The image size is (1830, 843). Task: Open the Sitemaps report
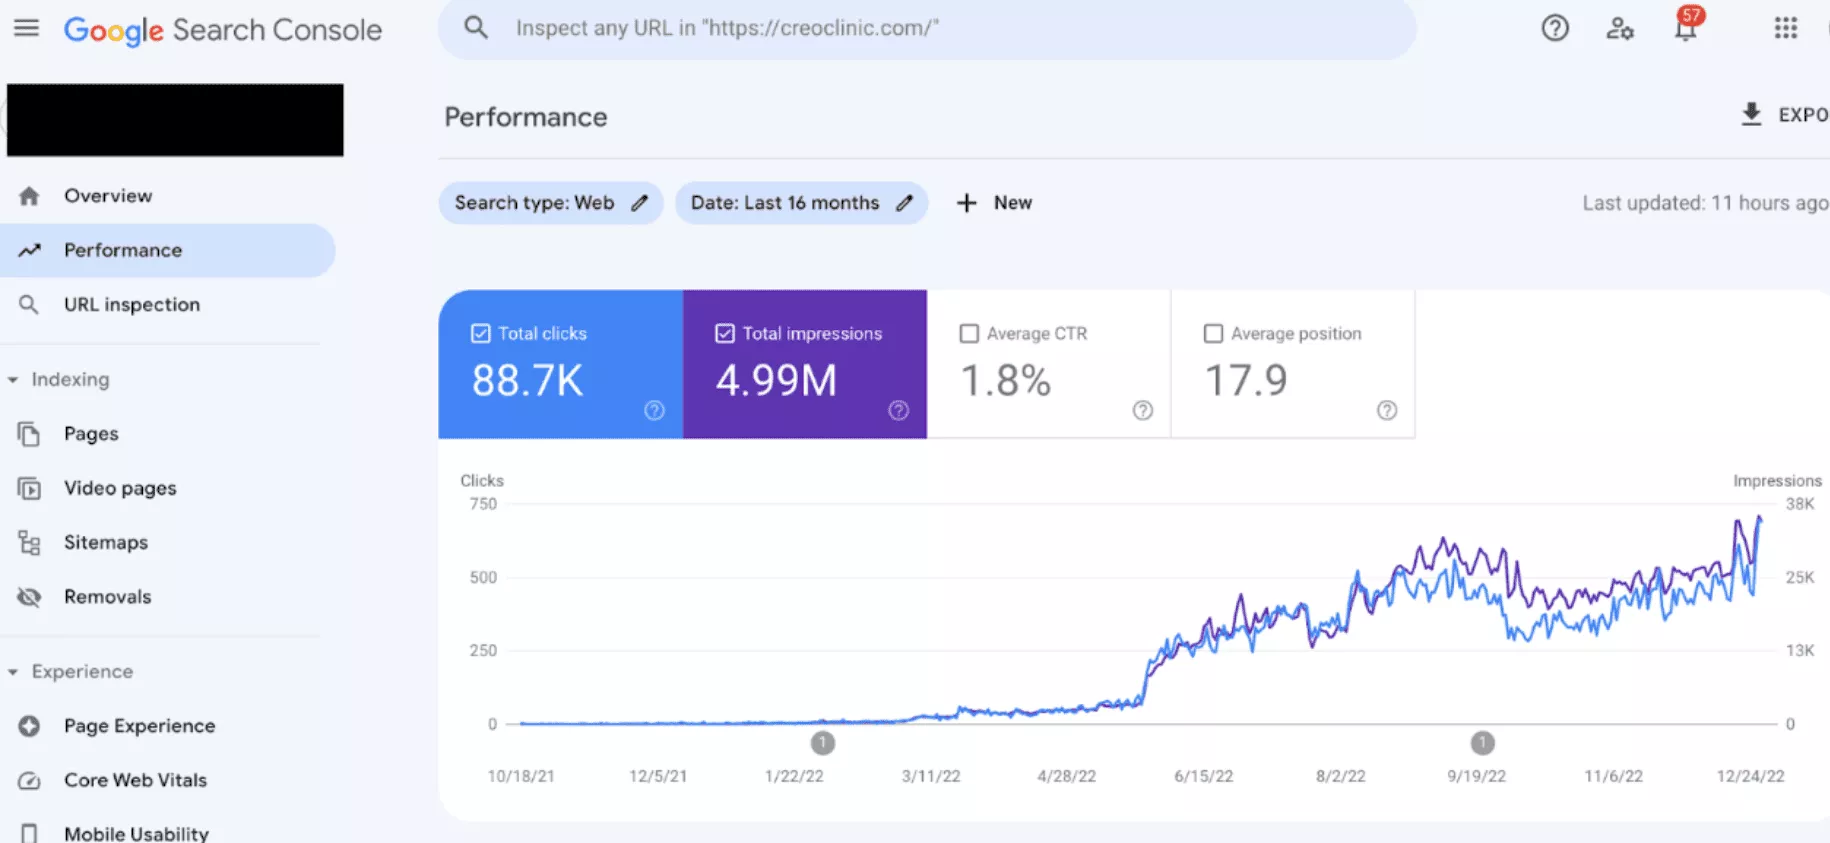105,543
